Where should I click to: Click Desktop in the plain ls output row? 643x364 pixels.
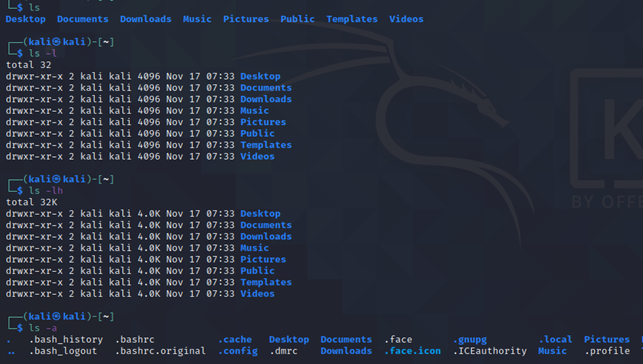coord(25,19)
